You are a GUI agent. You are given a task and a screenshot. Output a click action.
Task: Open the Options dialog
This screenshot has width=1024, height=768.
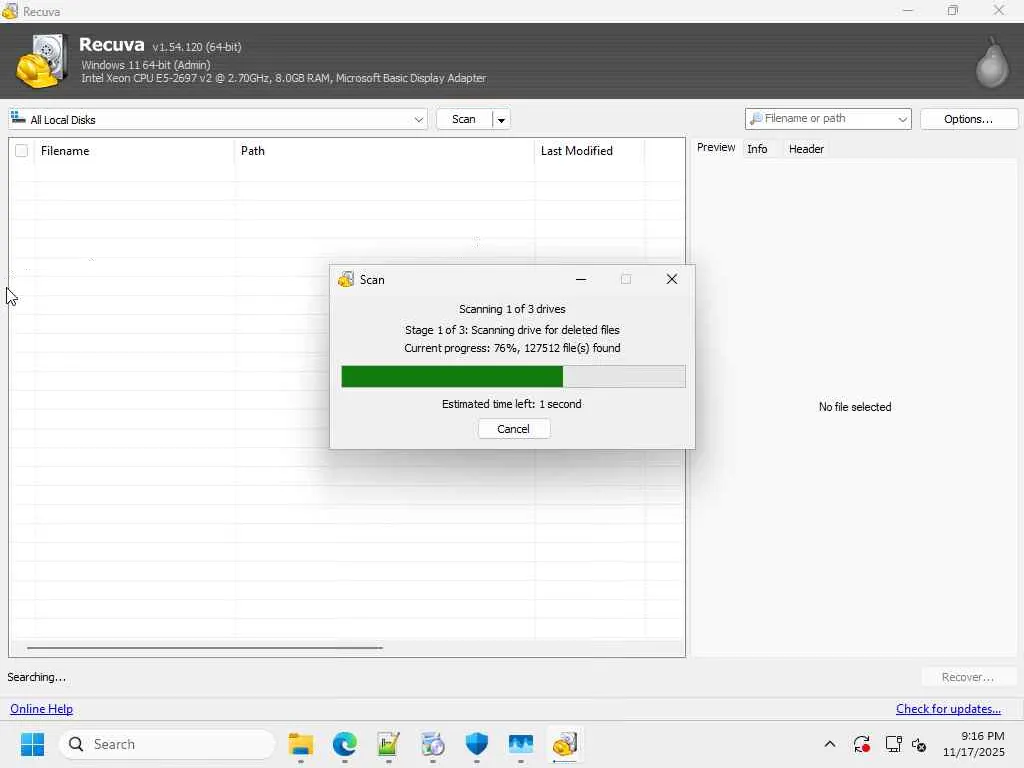point(968,120)
